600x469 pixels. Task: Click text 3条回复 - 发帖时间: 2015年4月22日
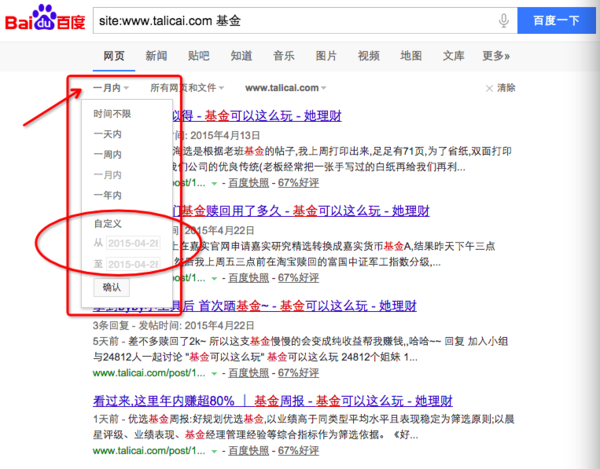coord(173,326)
